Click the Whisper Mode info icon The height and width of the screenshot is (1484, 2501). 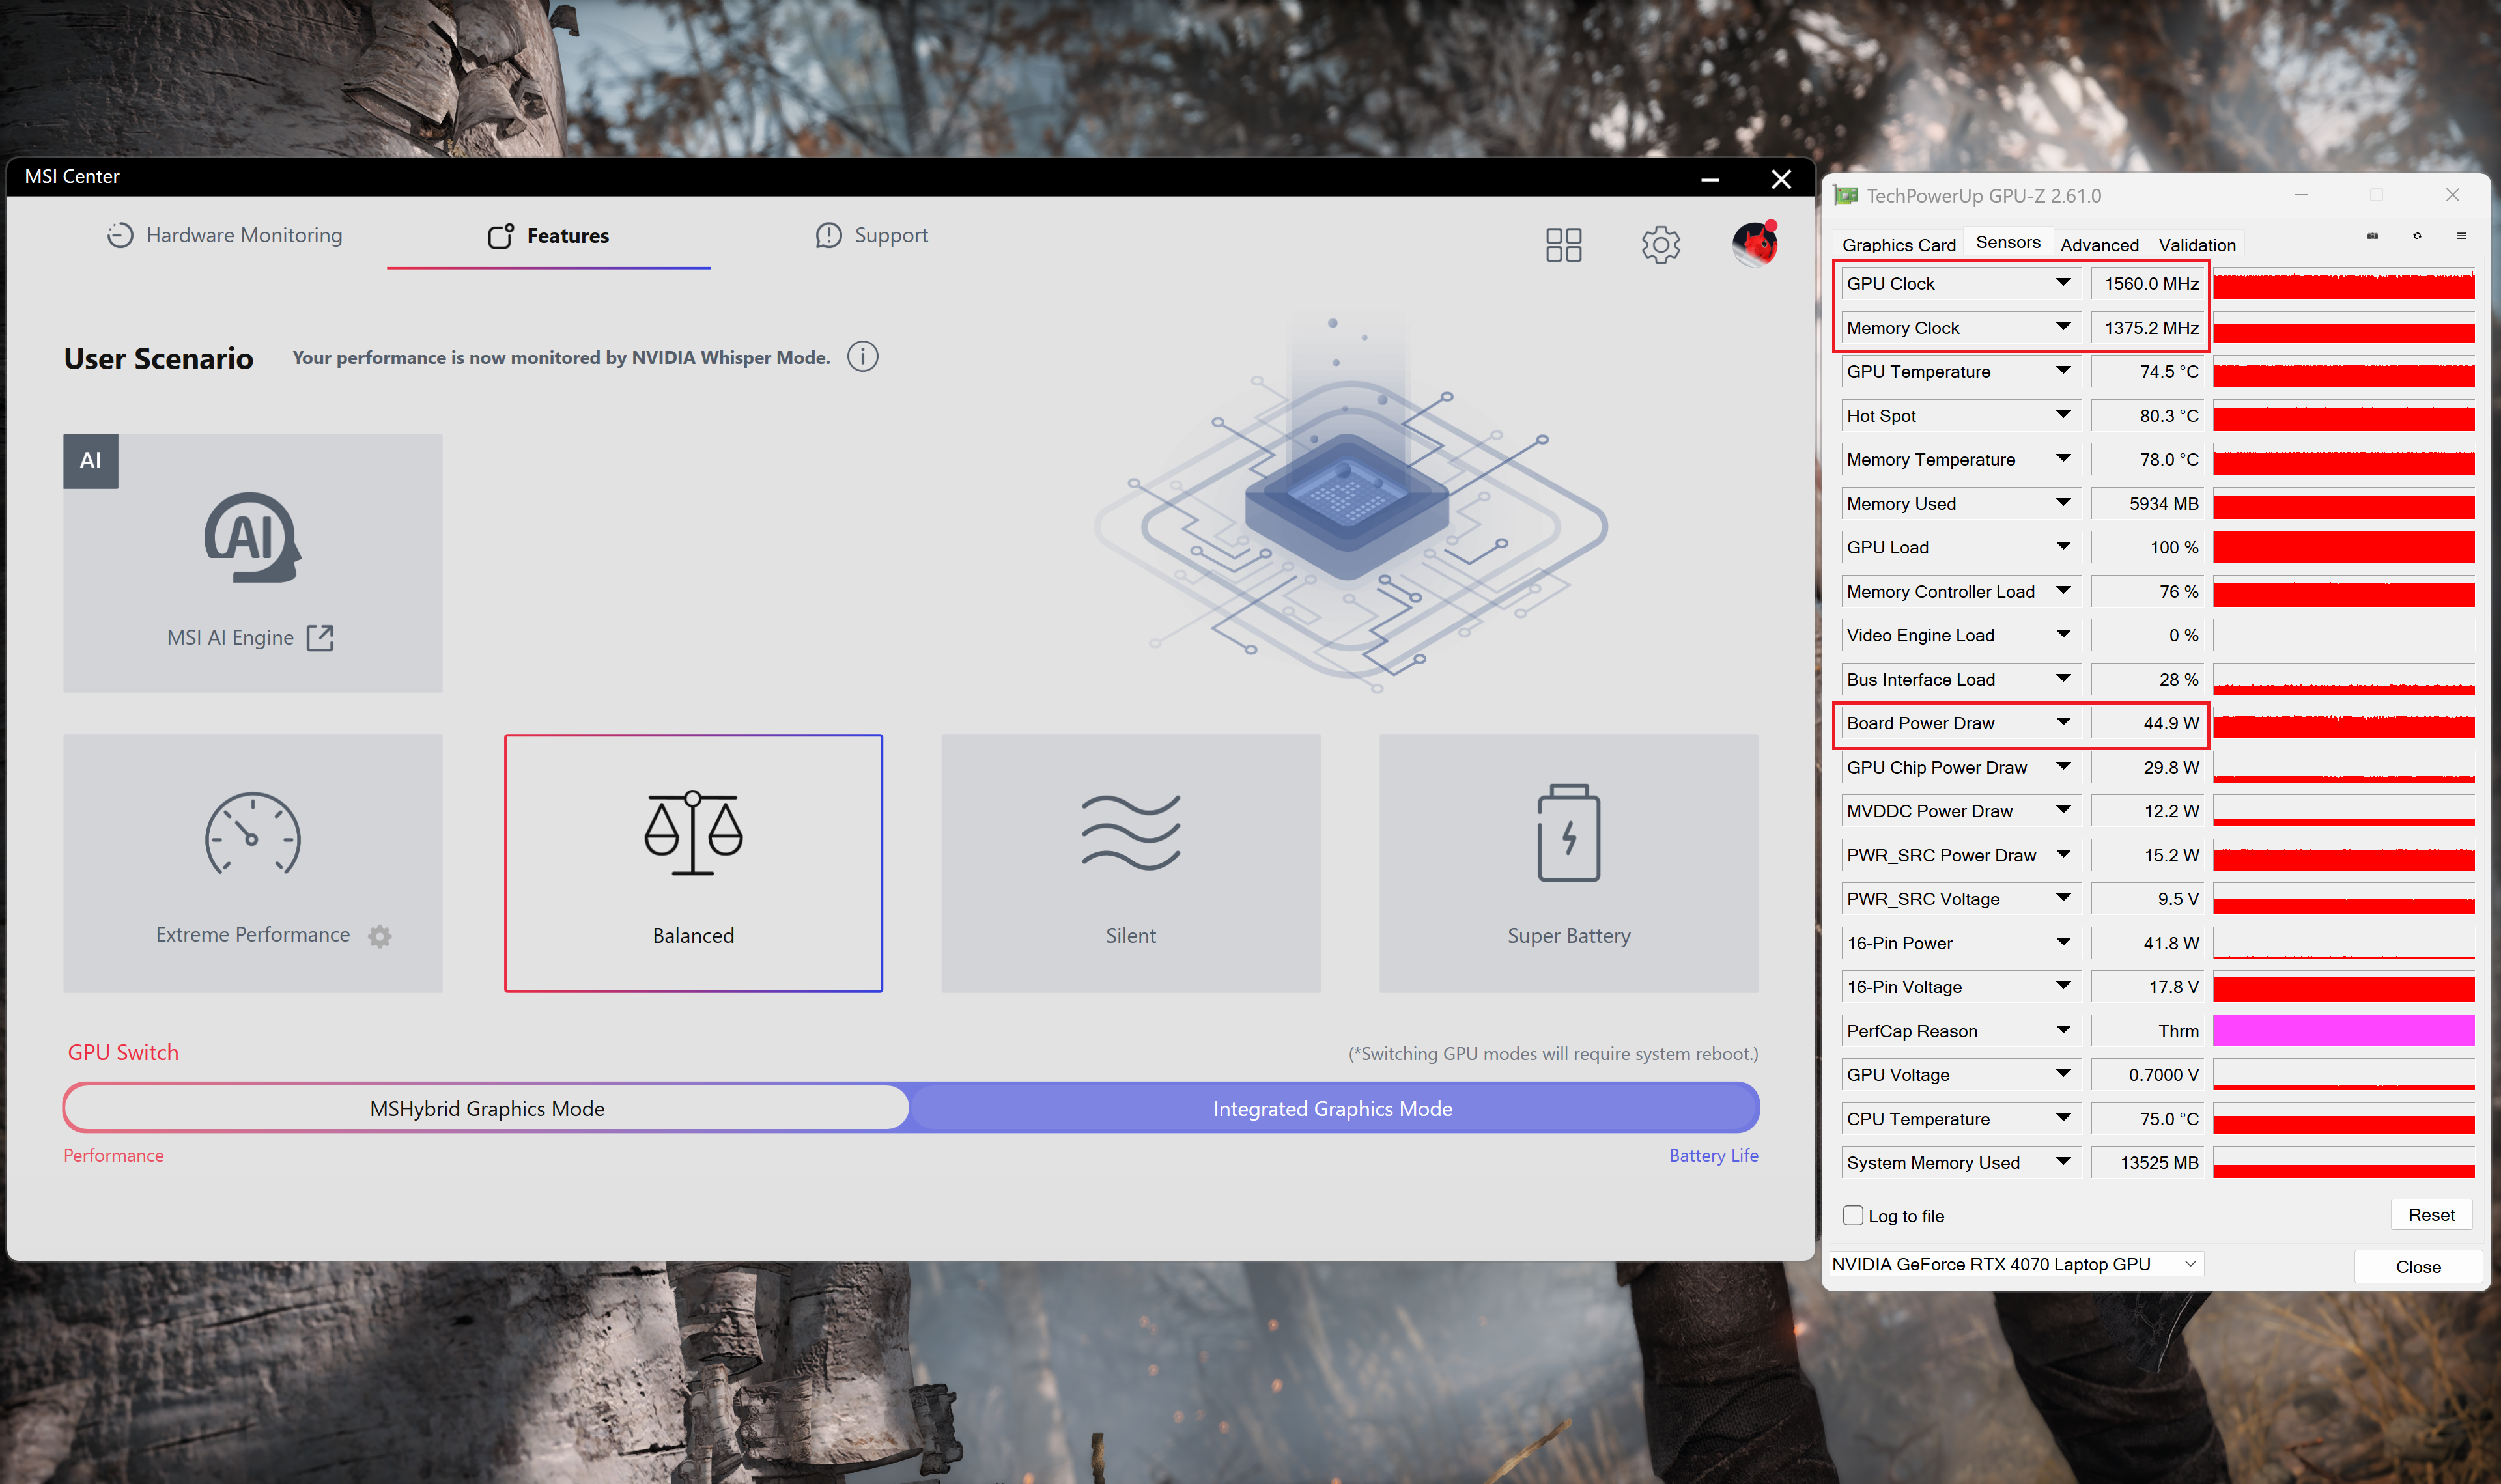[862, 357]
